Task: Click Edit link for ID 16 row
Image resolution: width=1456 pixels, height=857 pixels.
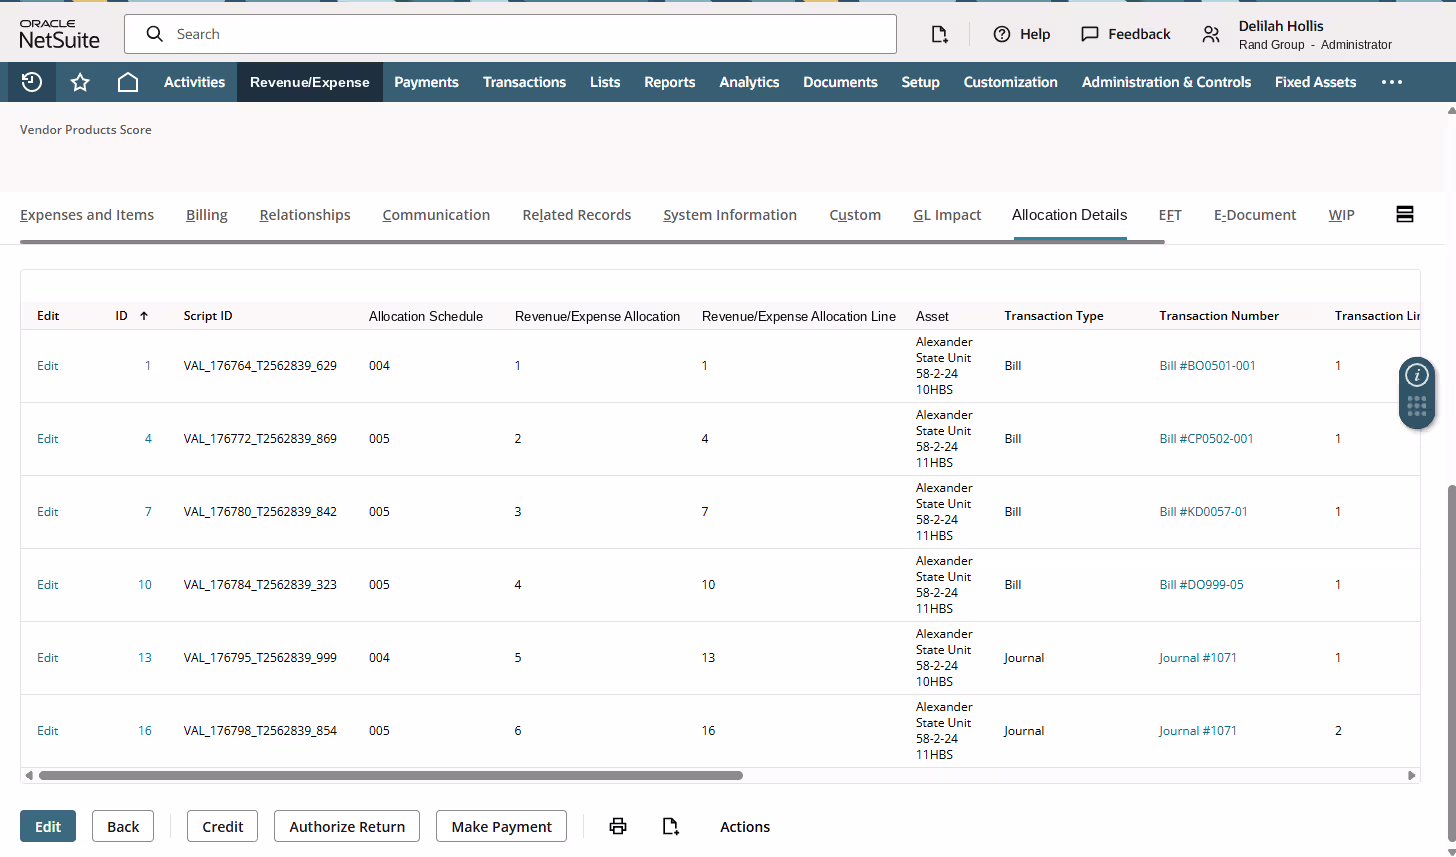Action: (48, 731)
